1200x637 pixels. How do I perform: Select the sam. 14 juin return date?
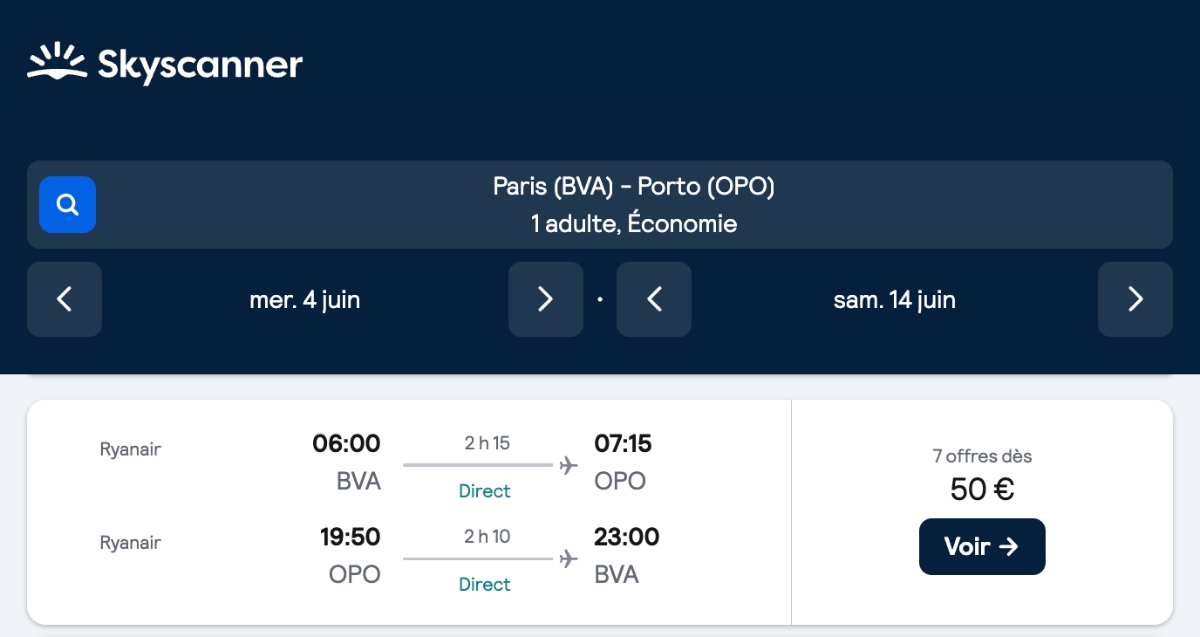pos(894,300)
